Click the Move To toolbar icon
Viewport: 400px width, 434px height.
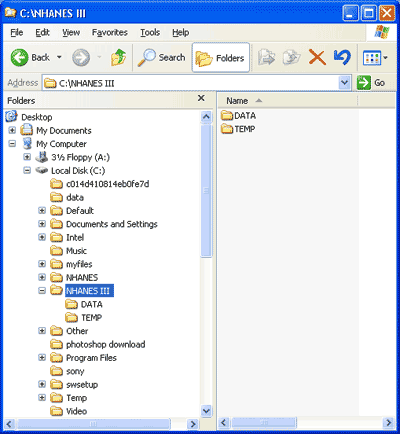pos(267,58)
